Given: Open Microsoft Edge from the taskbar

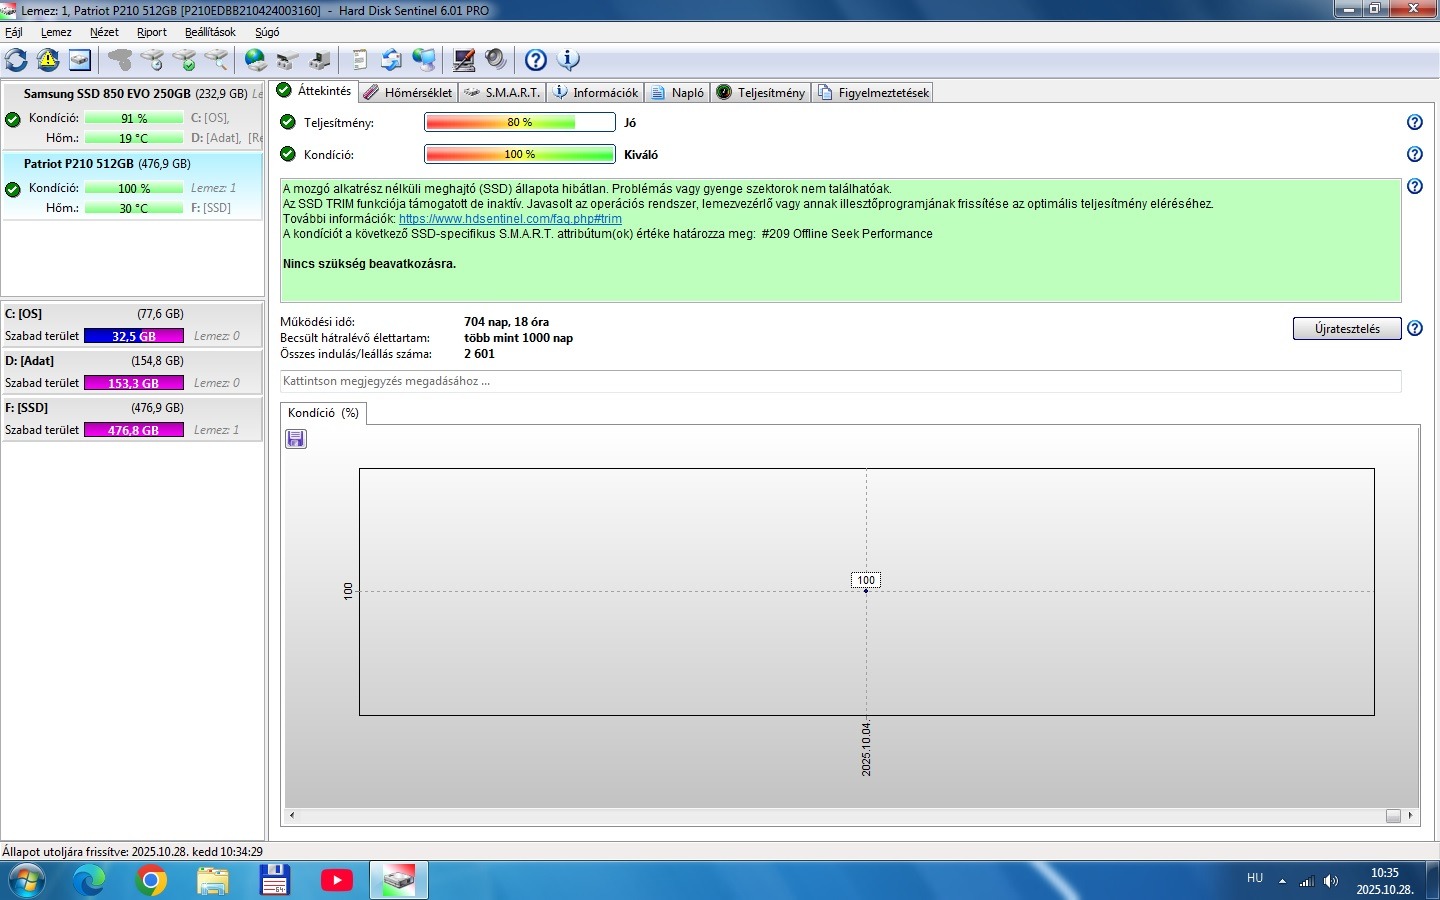Looking at the screenshot, I should tap(89, 880).
